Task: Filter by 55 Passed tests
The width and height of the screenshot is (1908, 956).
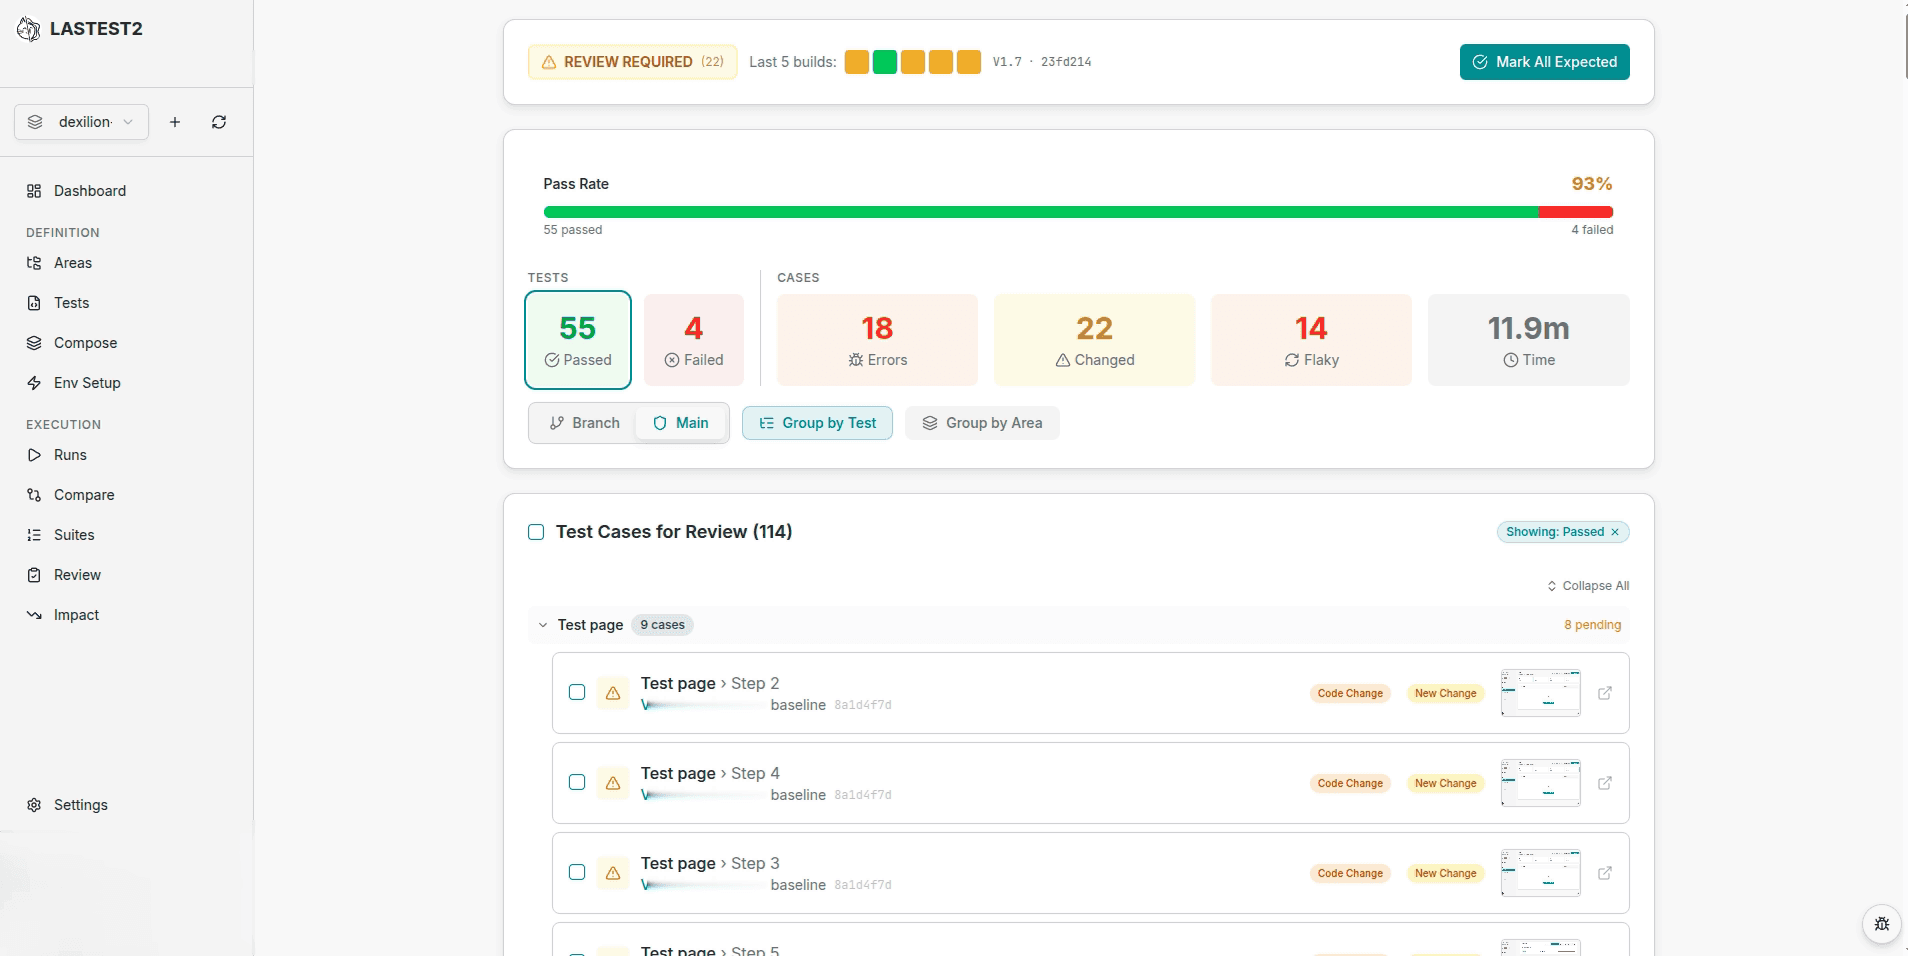Action: 578,340
